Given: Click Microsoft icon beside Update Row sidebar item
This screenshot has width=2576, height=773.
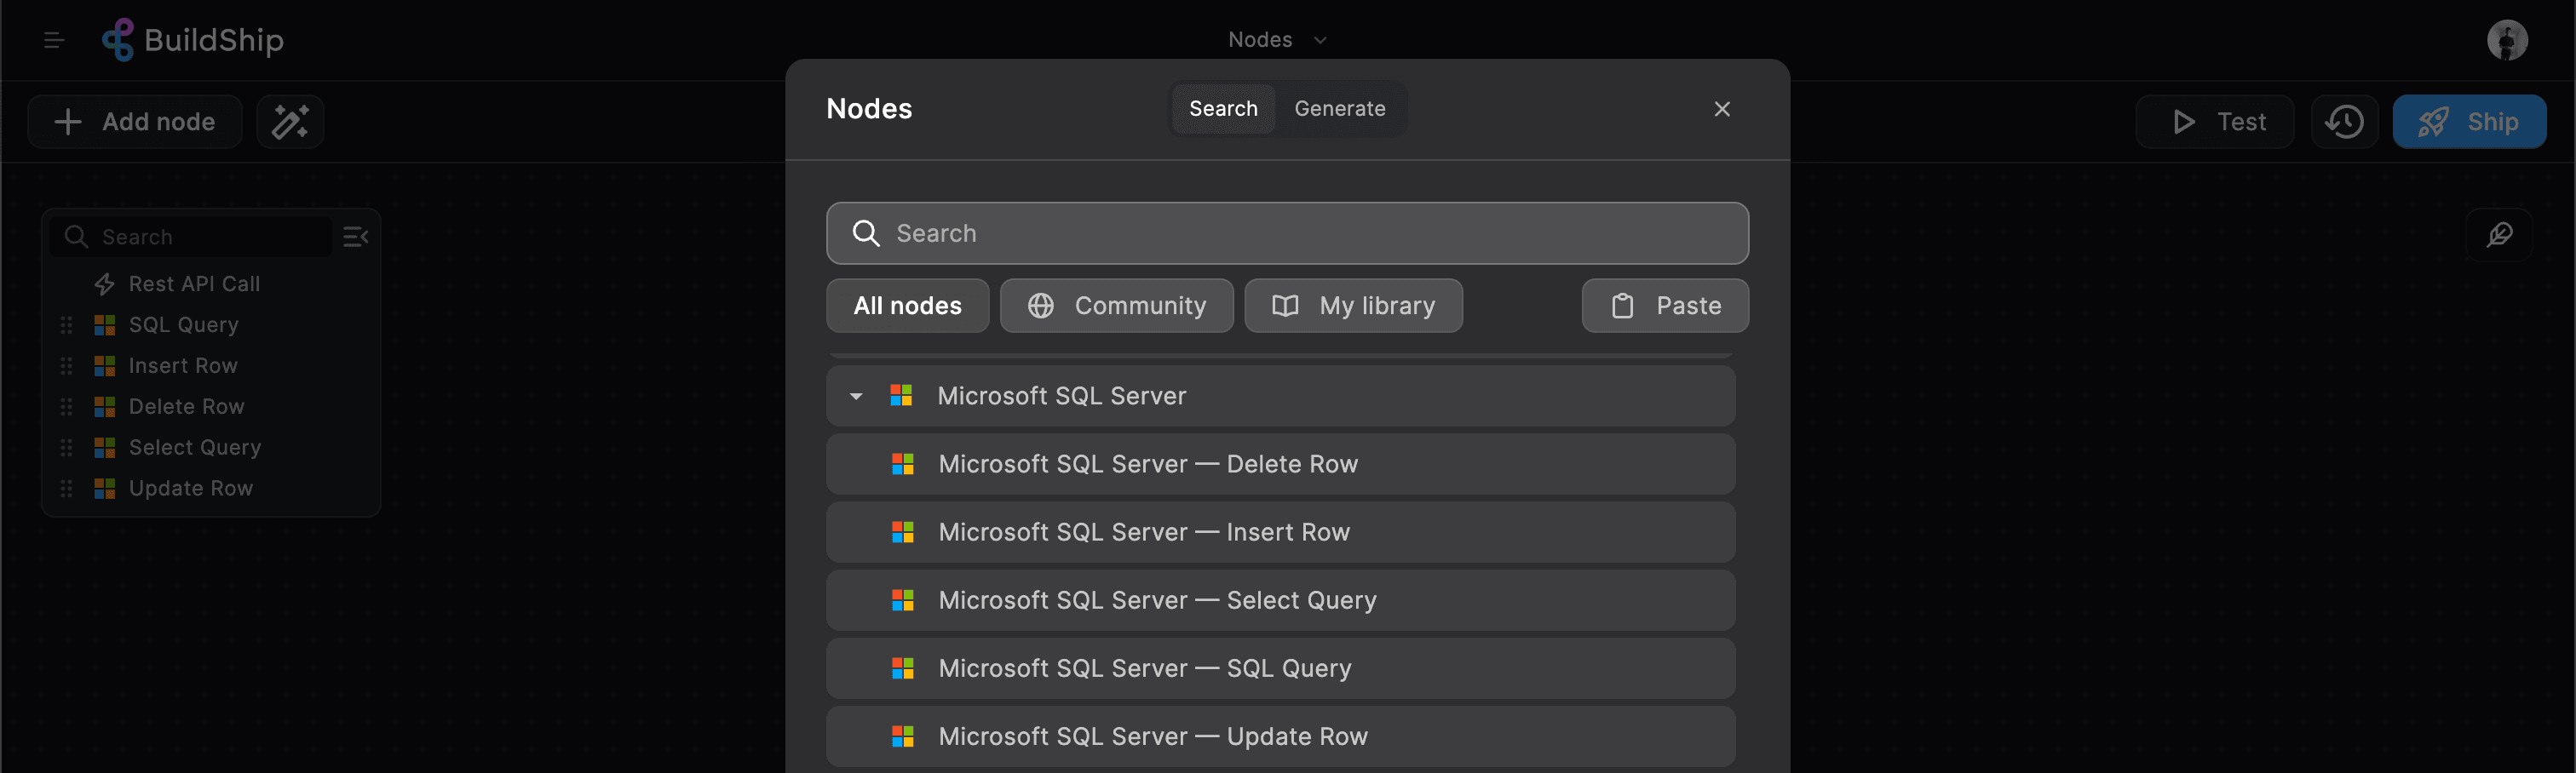Looking at the screenshot, I should click(x=104, y=489).
